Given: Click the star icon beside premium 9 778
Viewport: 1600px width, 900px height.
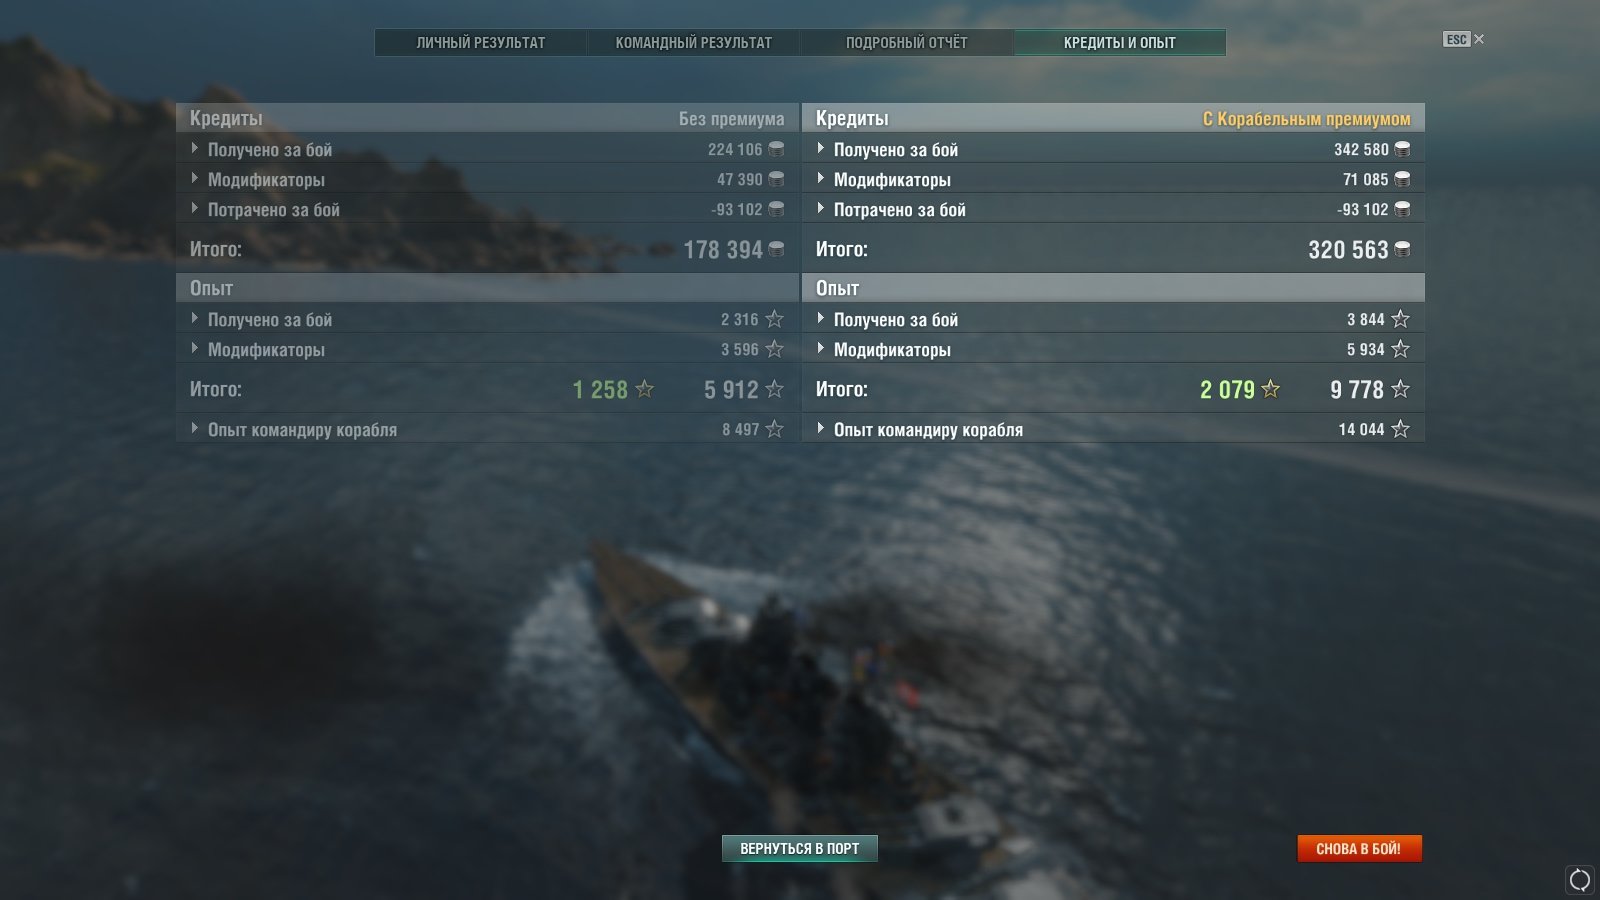Looking at the screenshot, I should (1400, 389).
